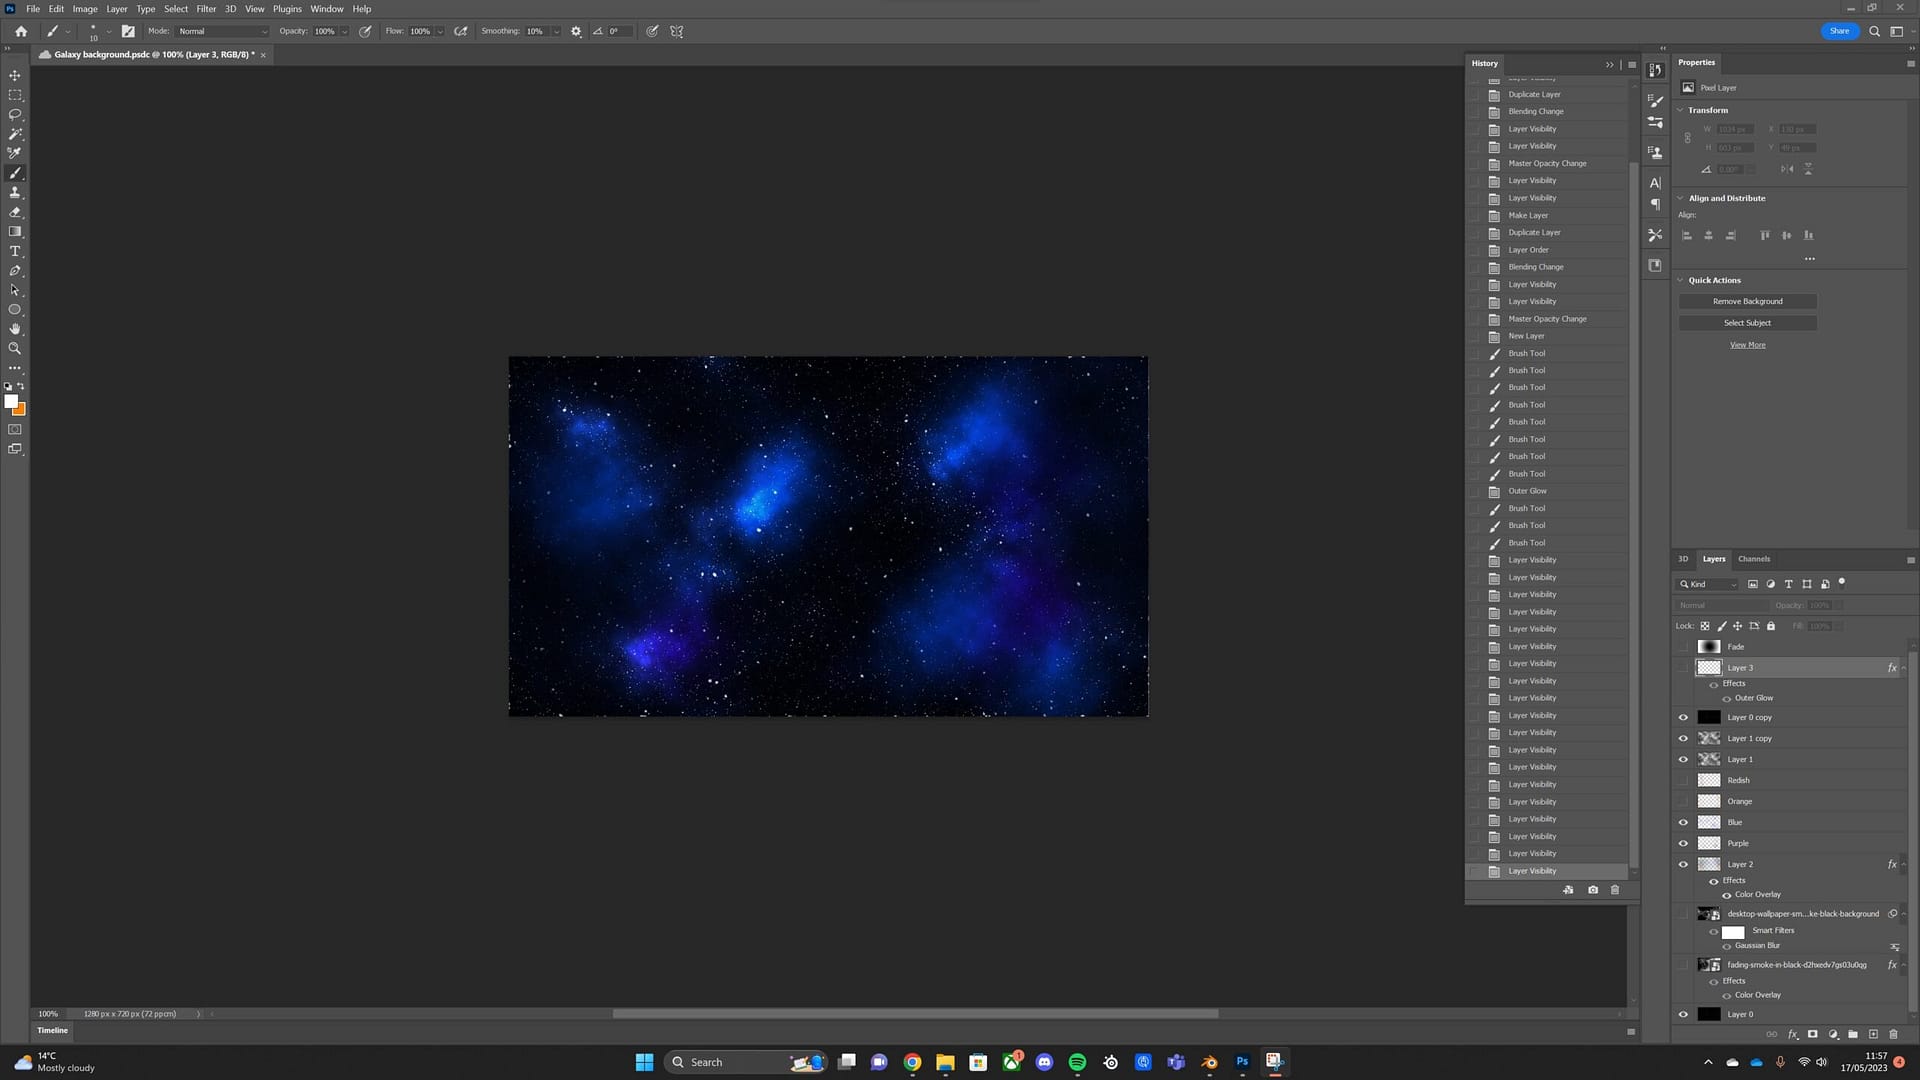1920x1080 pixels.
Task: Toggle visibility of Layer 0 copy
Action: 1683,717
